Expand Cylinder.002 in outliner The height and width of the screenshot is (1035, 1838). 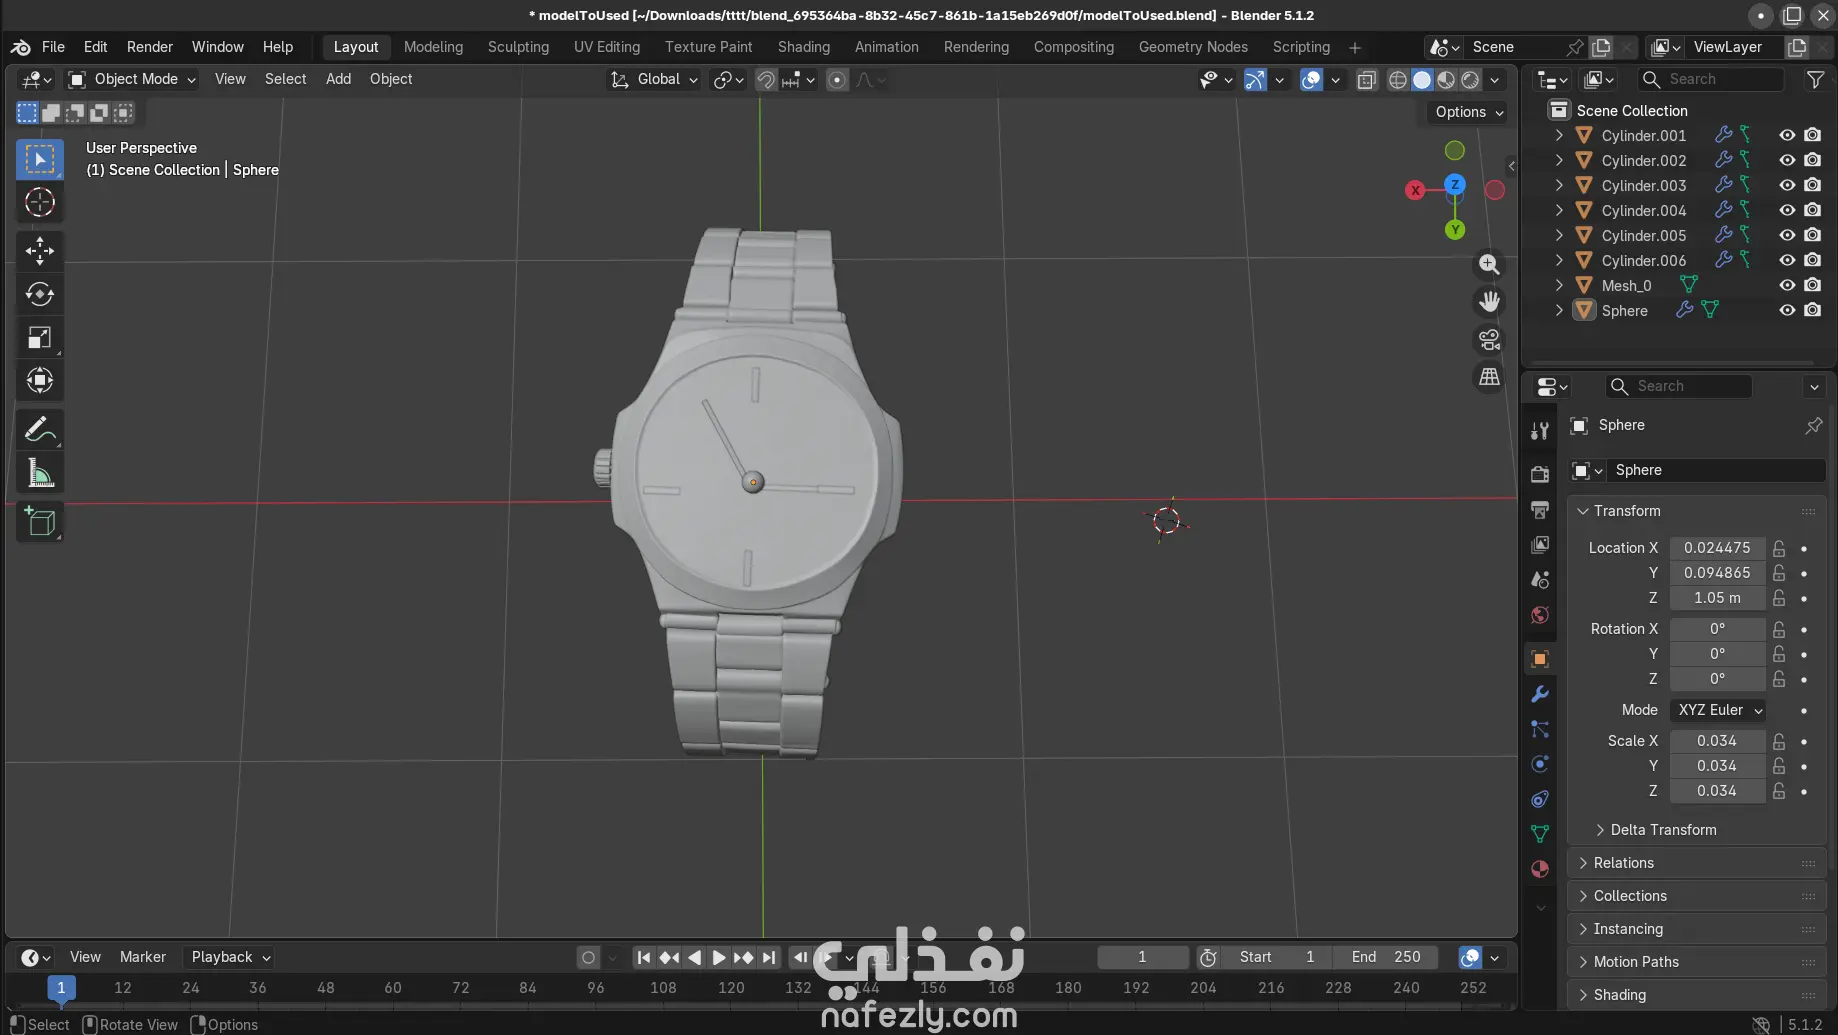coord(1558,160)
